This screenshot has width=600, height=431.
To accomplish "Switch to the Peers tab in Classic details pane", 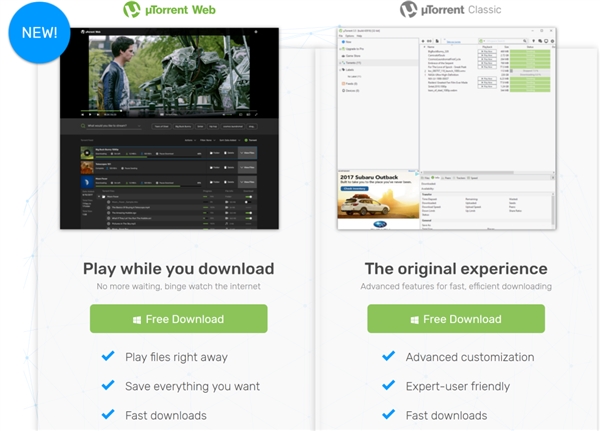I will pyautogui.click(x=446, y=178).
